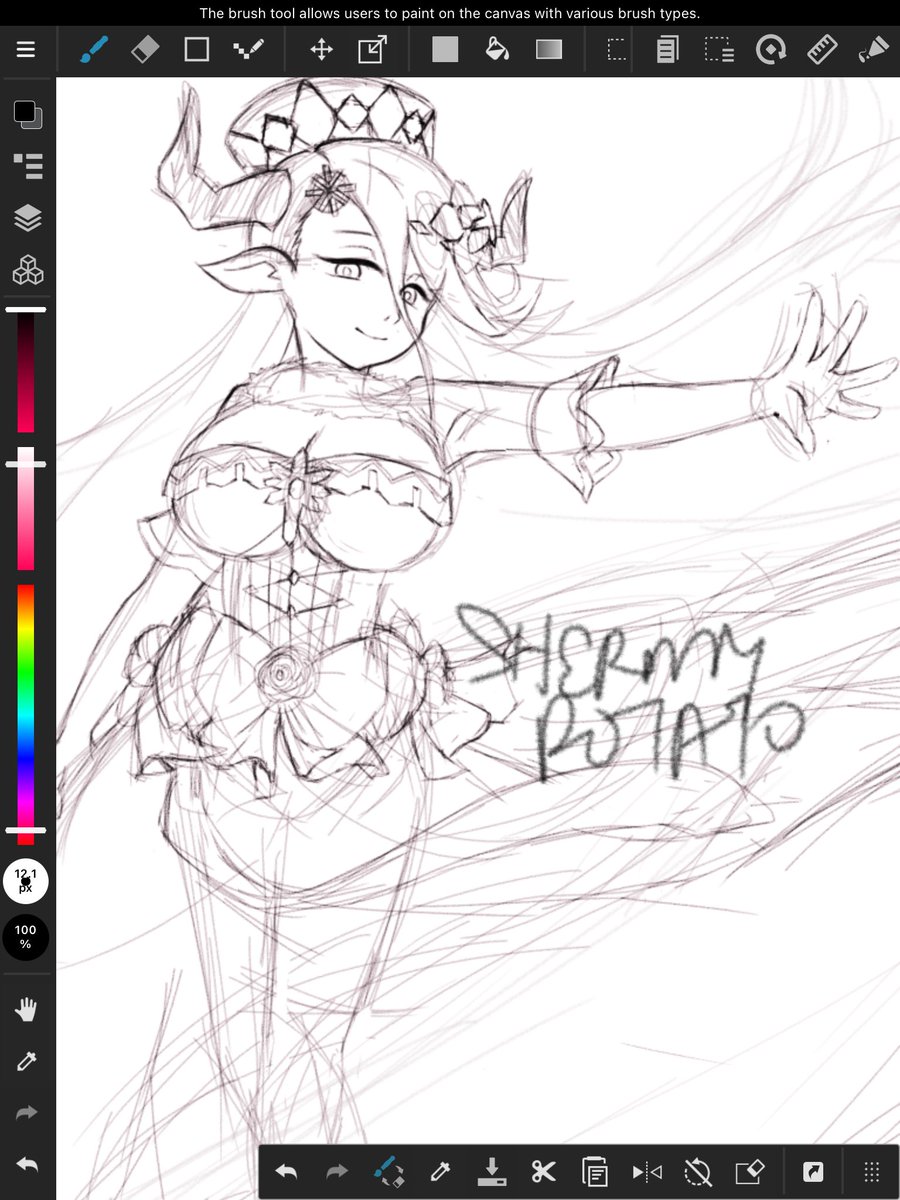The height and width of the screenshot is (1200, 900).
Task: Select the Gradient tool
Action: [549, 49]
